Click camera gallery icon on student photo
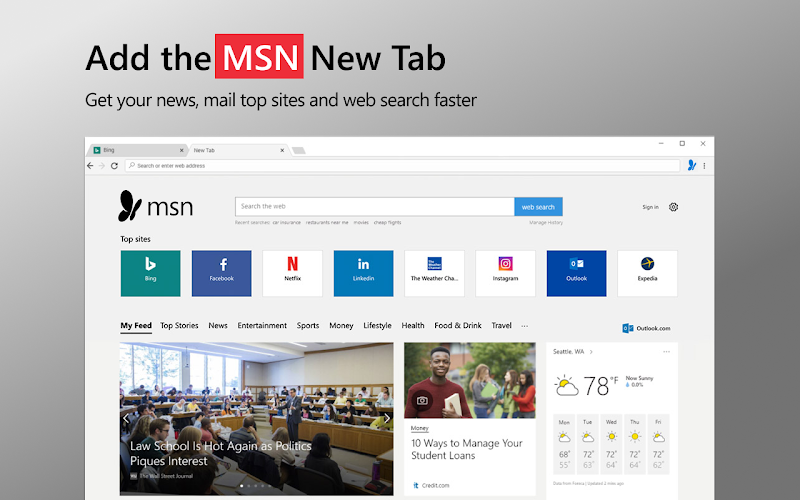Viewport: 800px width, 500px height. pos(422,401)
